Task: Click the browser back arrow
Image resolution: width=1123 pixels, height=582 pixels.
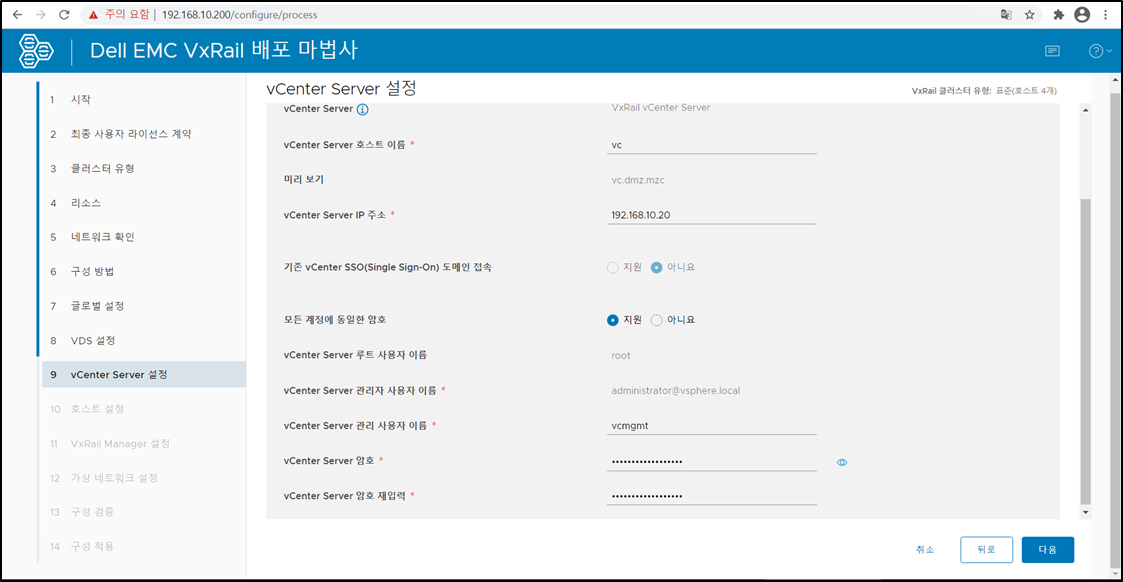Action: point(17,14)
